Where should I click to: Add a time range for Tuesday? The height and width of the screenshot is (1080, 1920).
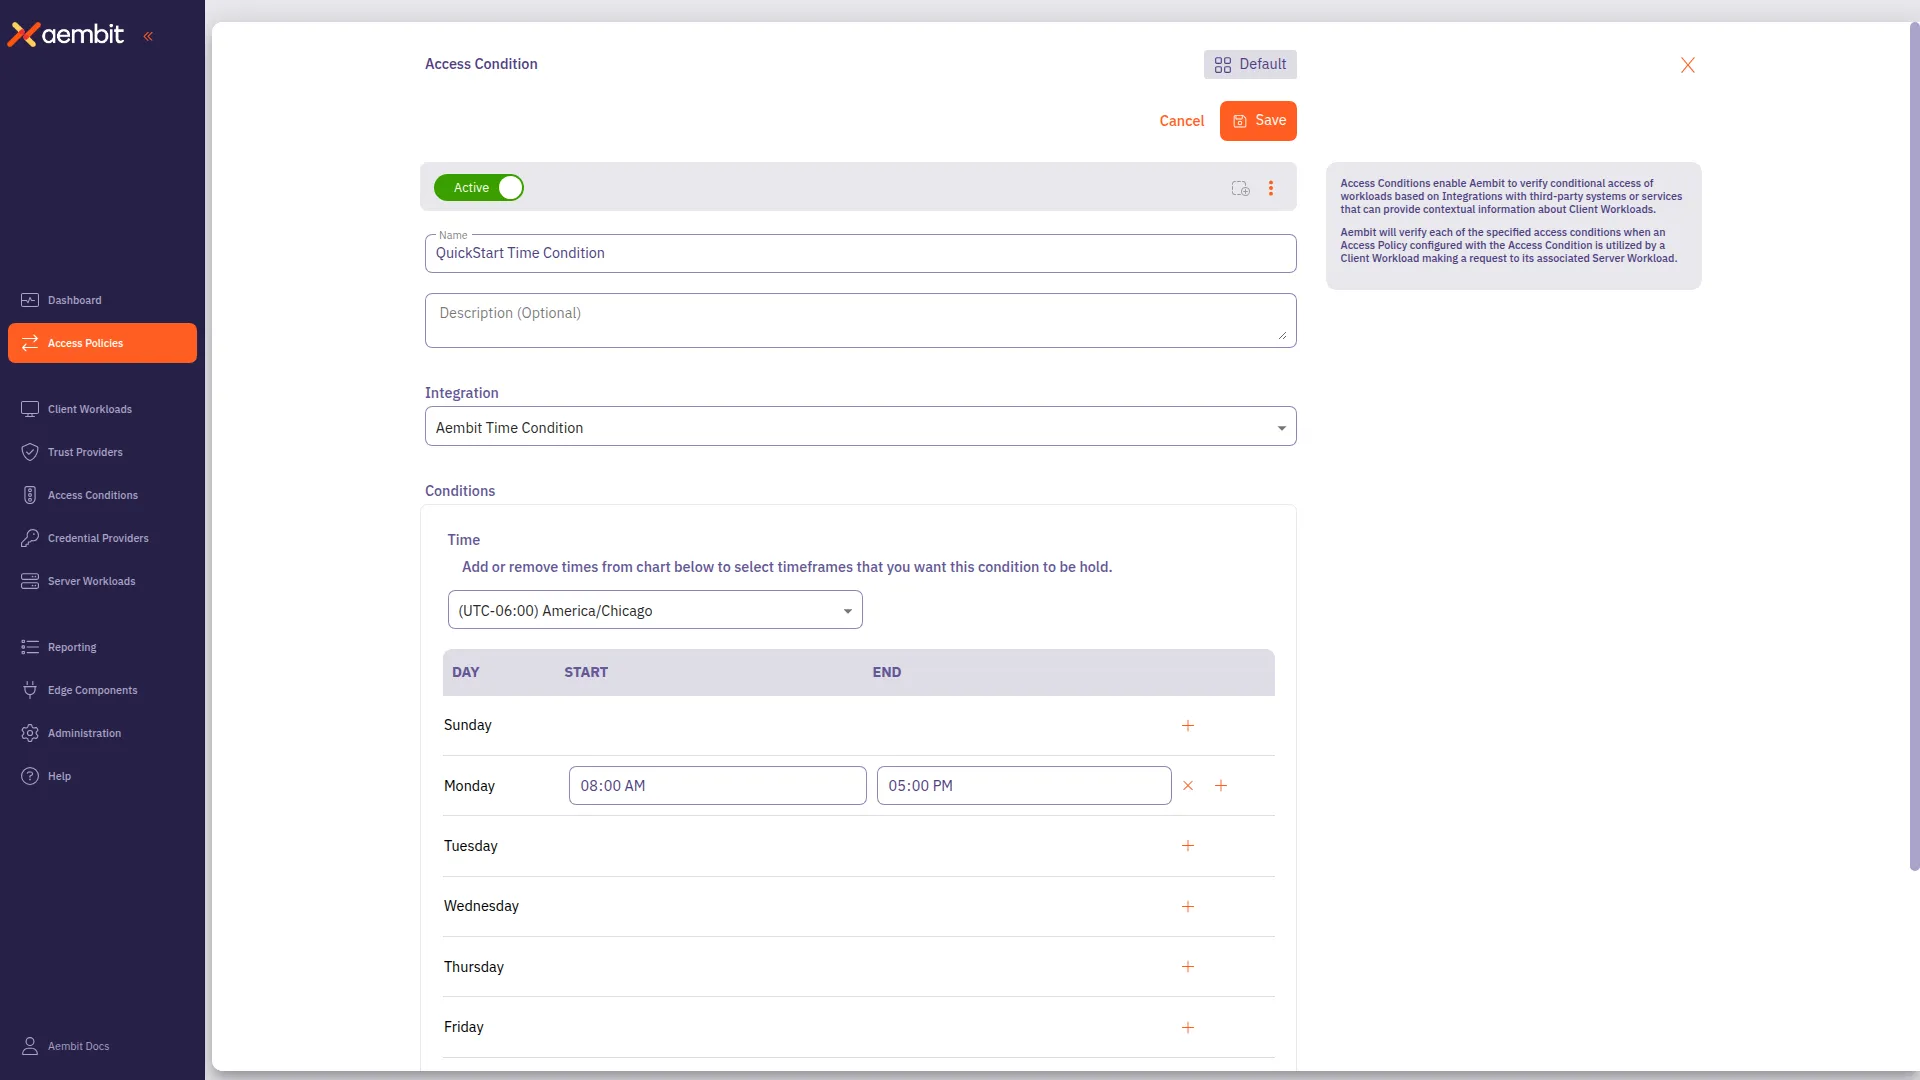[1188, 846]
